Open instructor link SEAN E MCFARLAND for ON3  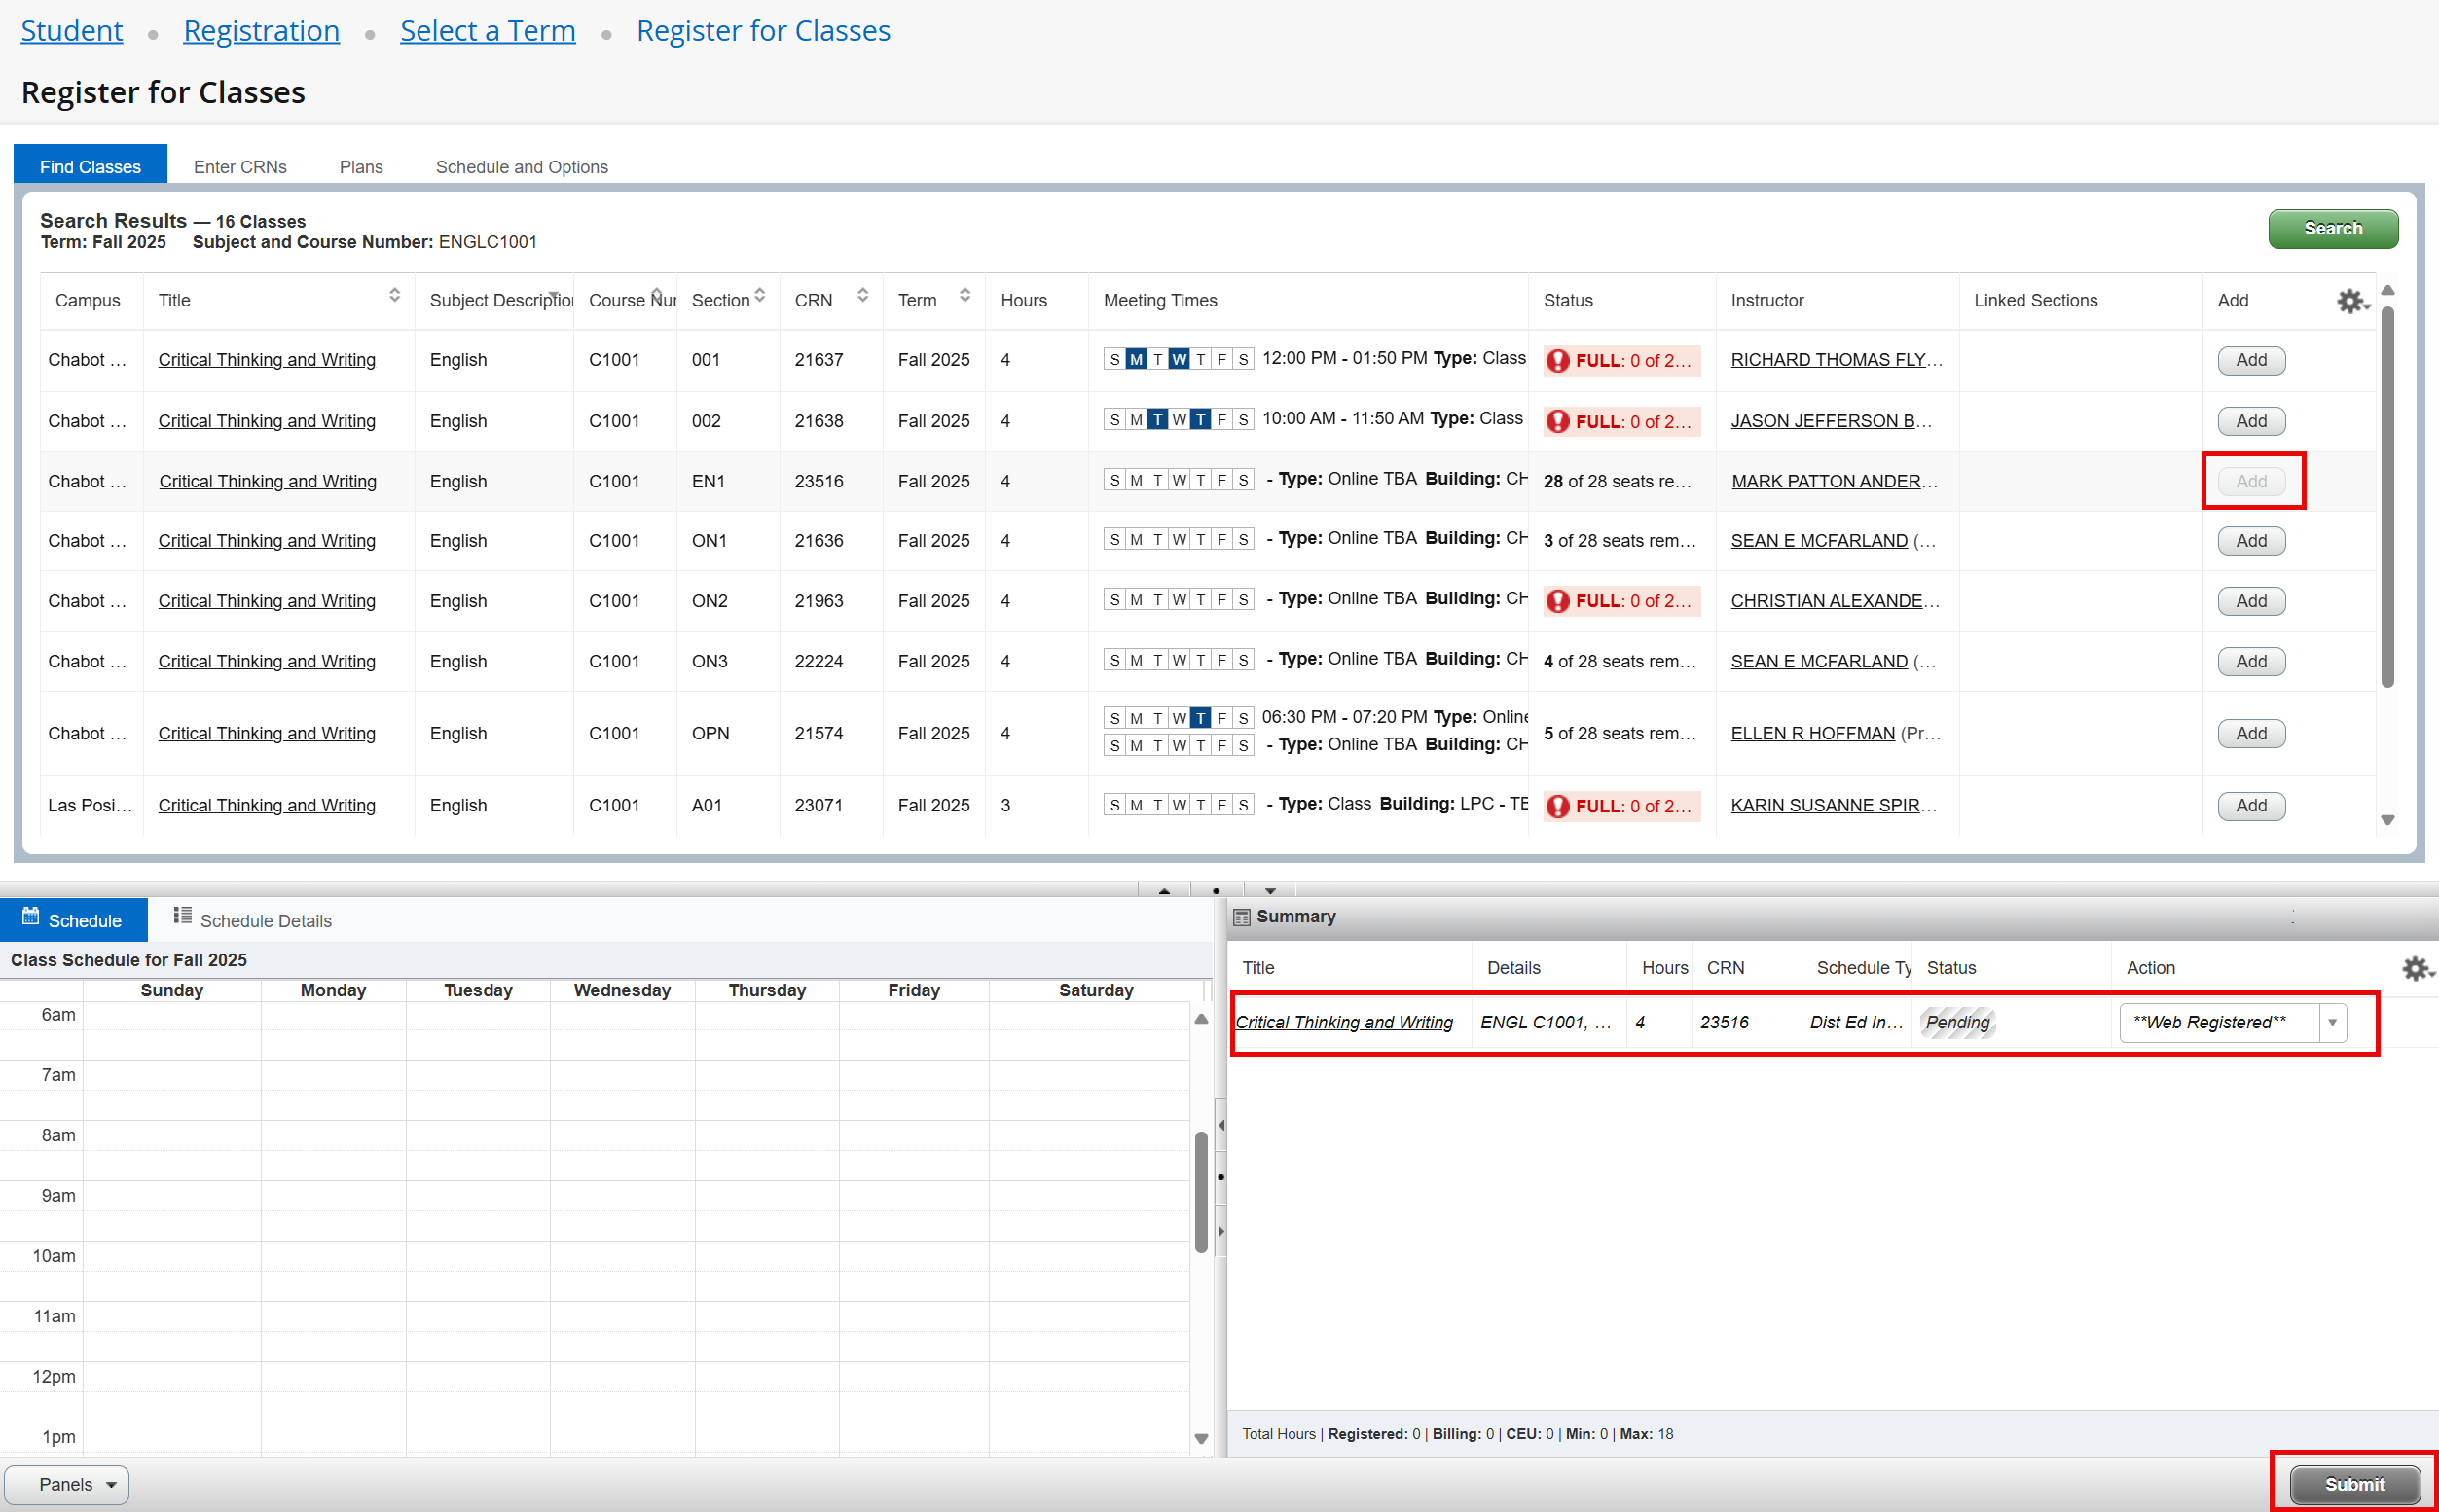(x=1818, y=661)
